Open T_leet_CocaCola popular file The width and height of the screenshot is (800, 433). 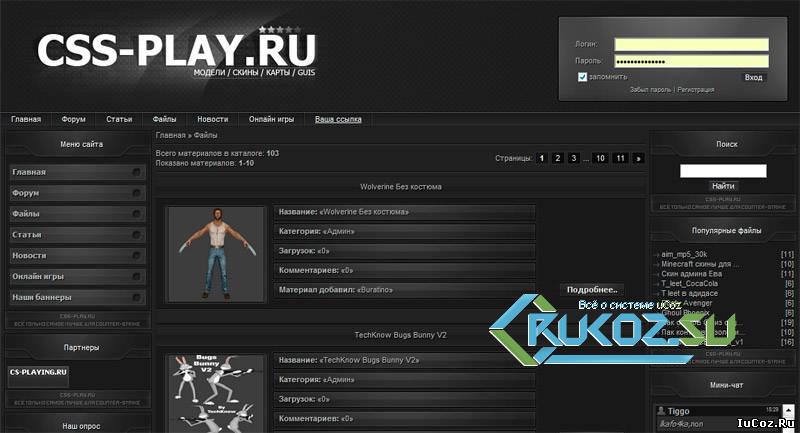[x=689, y=284]
